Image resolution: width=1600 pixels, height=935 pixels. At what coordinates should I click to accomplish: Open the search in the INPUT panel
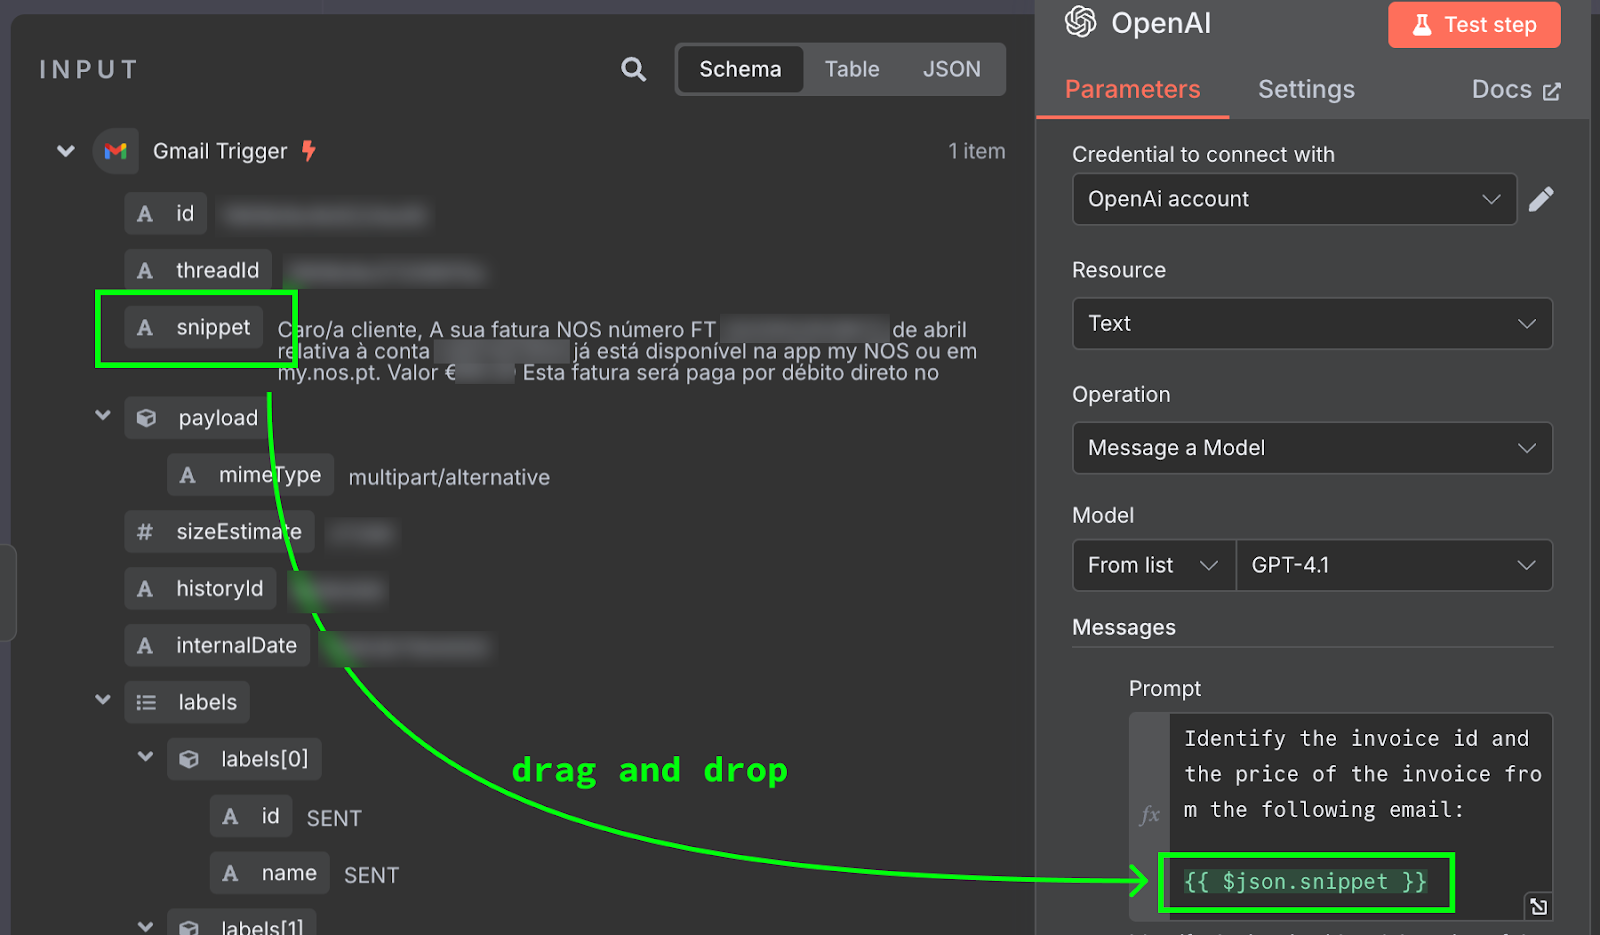633,69
